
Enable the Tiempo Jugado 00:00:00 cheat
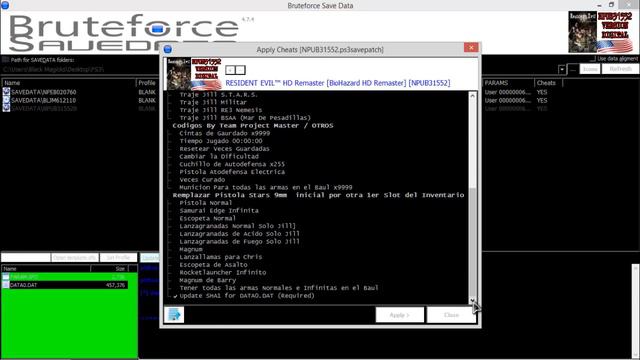[x=221, y=141]
